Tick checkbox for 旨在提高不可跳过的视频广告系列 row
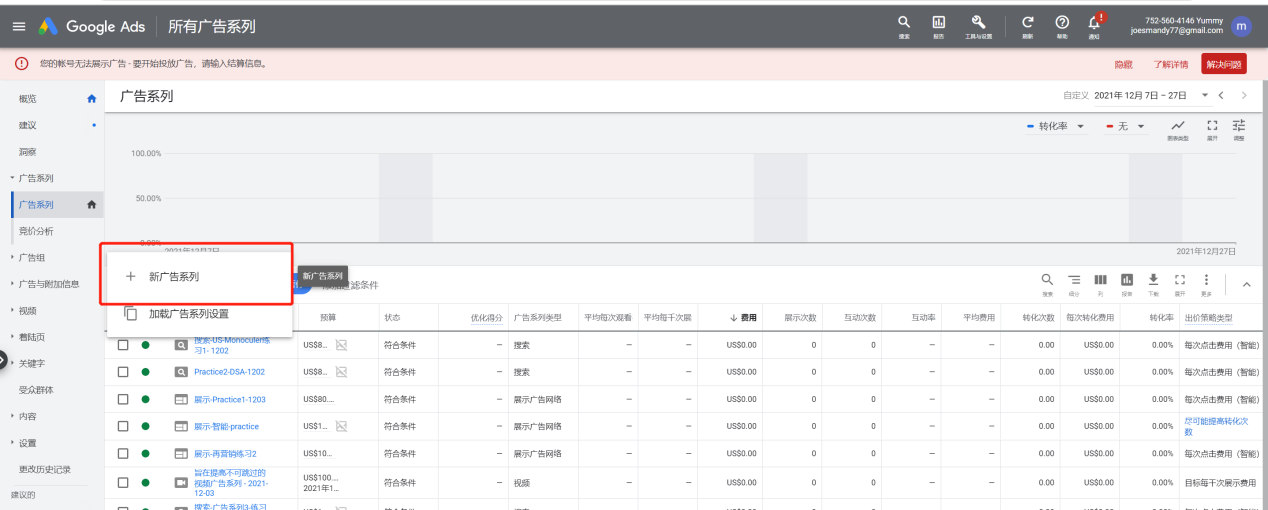 click(123, 482)
